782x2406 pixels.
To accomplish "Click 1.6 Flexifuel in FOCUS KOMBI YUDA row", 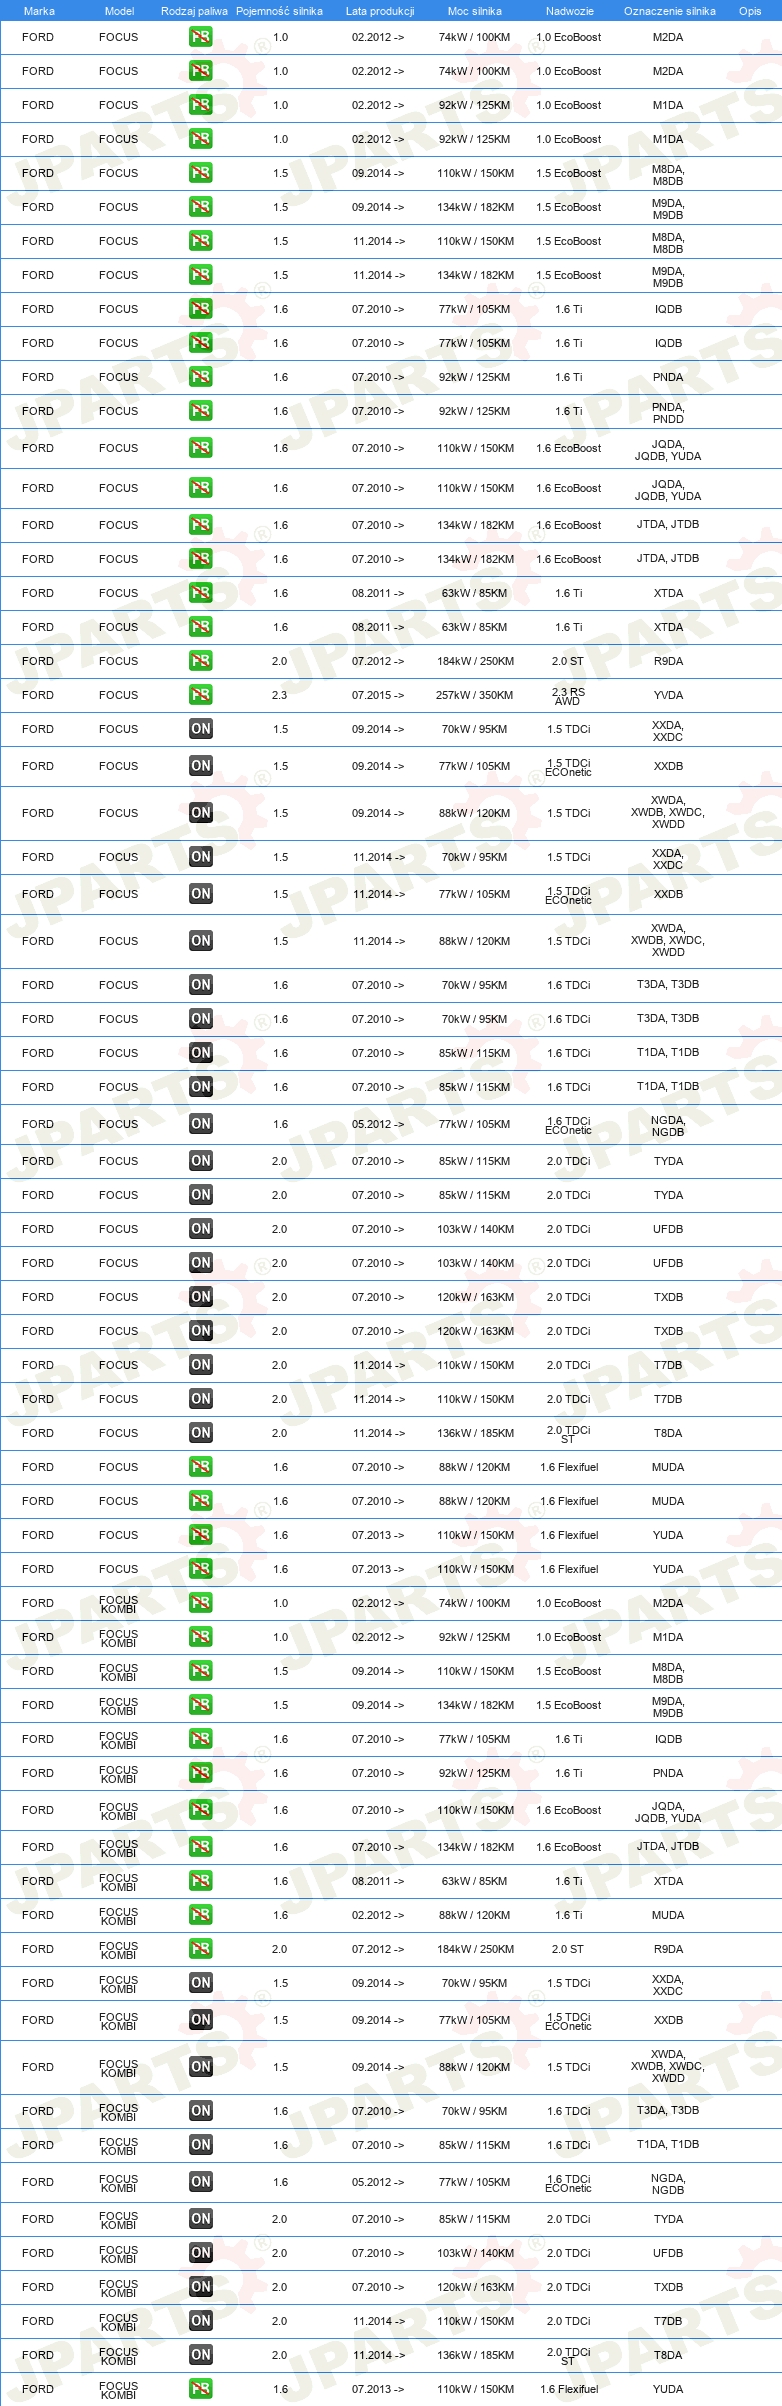I will click(x=569, y=2389).
